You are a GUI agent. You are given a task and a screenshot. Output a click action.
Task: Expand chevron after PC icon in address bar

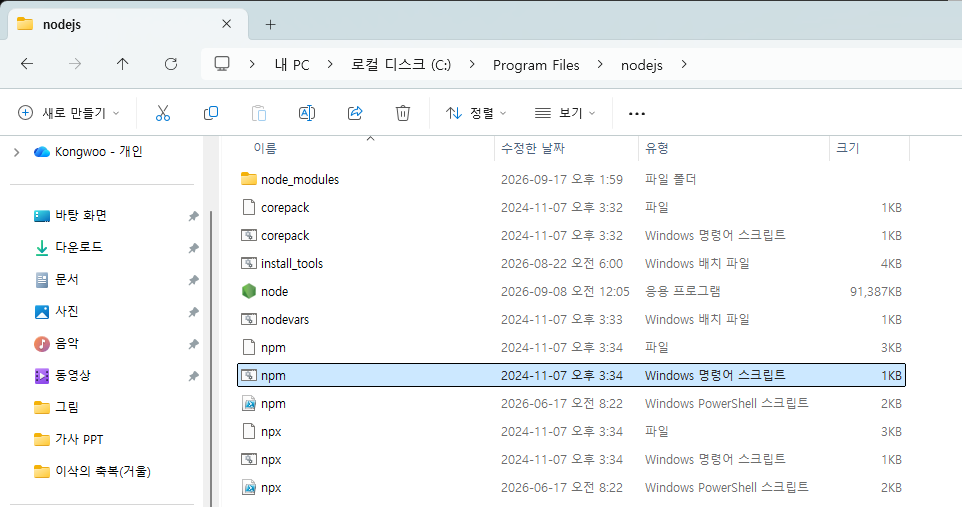[252, 64]
